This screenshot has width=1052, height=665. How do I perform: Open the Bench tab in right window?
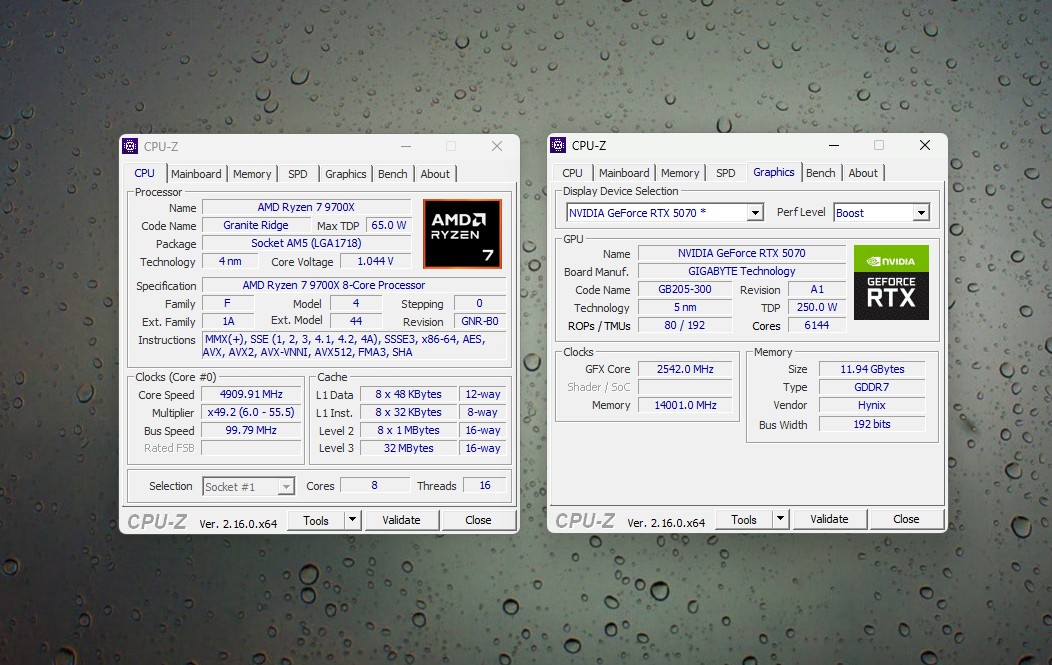point(821,173)
